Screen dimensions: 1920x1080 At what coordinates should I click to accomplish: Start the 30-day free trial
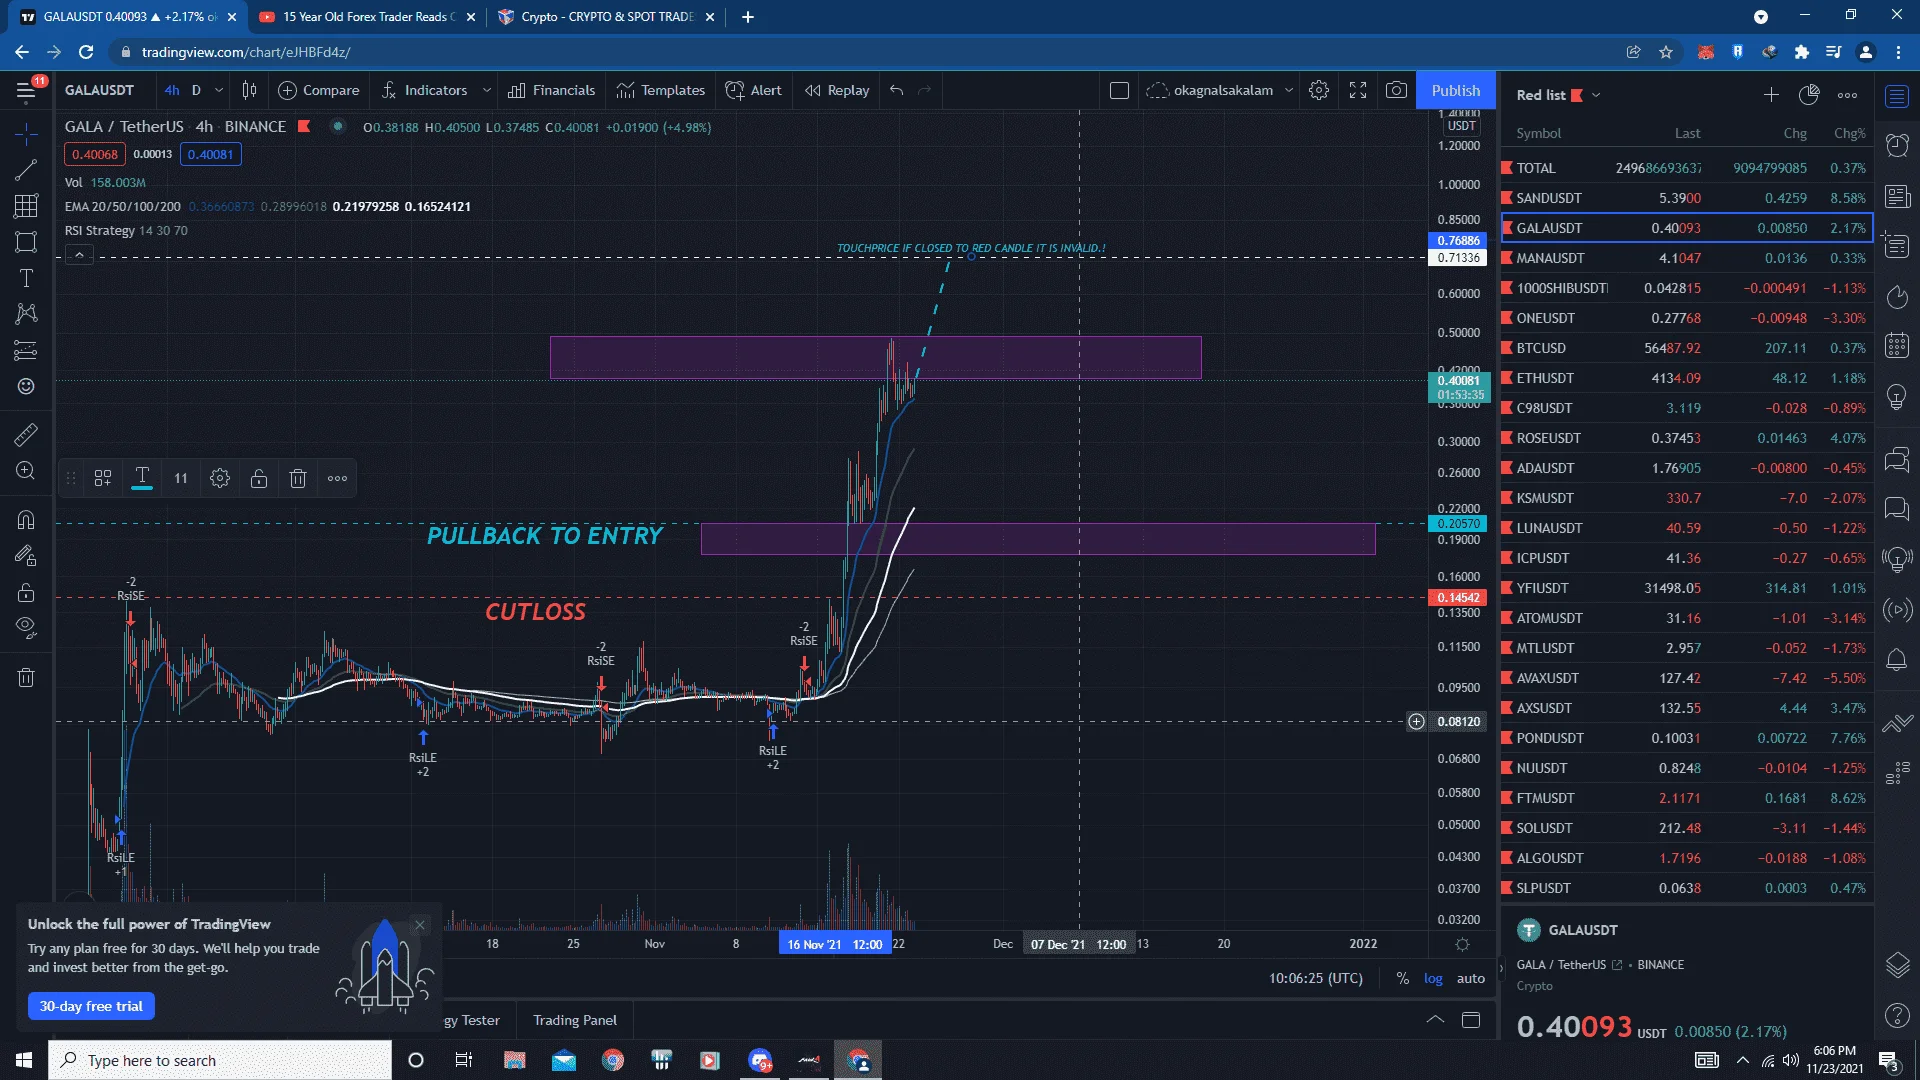pyautogui.click(x=91, y=1006)
